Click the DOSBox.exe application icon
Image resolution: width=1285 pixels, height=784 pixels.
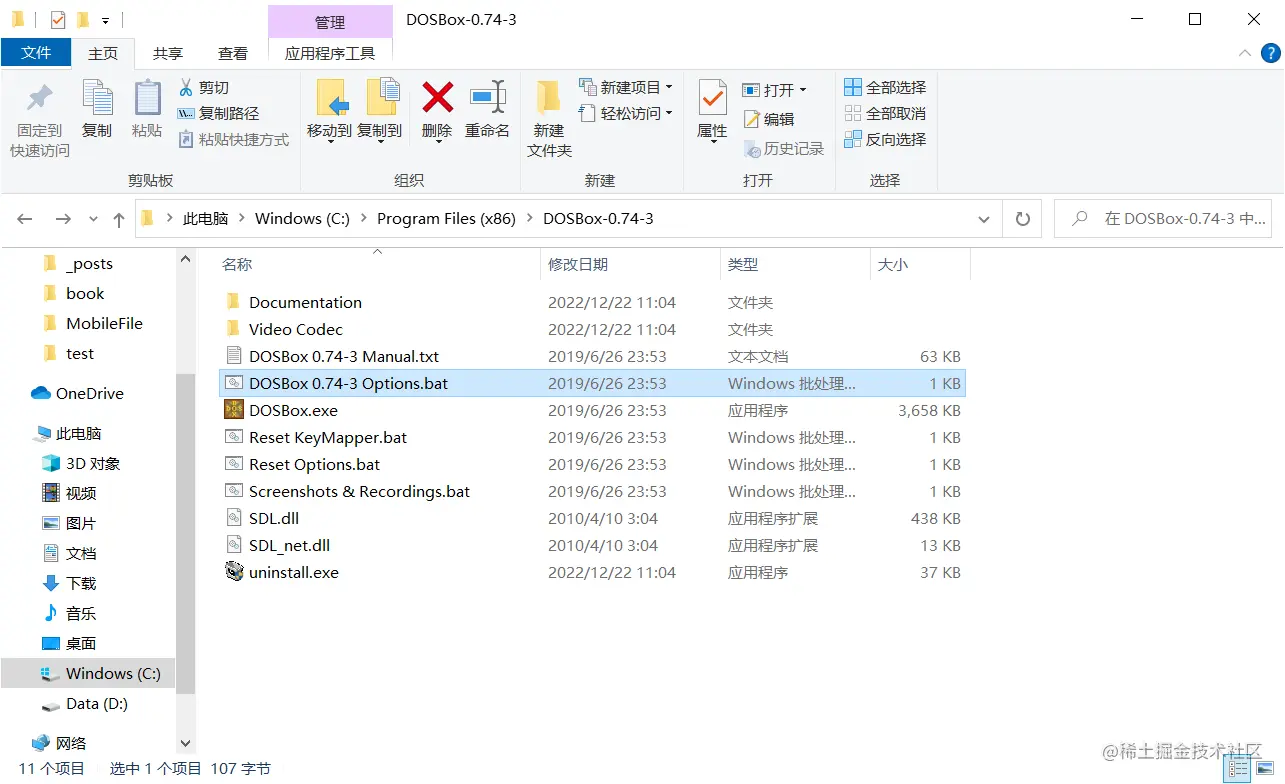[234, 410]
